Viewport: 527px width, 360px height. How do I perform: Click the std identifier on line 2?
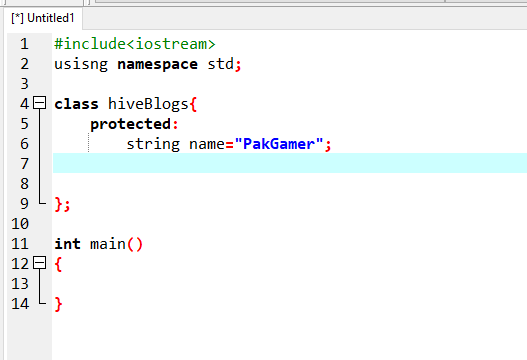pos(220,64)
